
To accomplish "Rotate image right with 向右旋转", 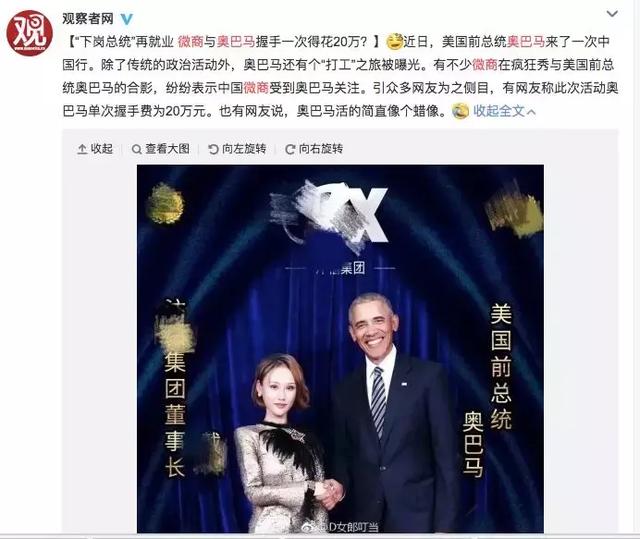I will point(314,149).
